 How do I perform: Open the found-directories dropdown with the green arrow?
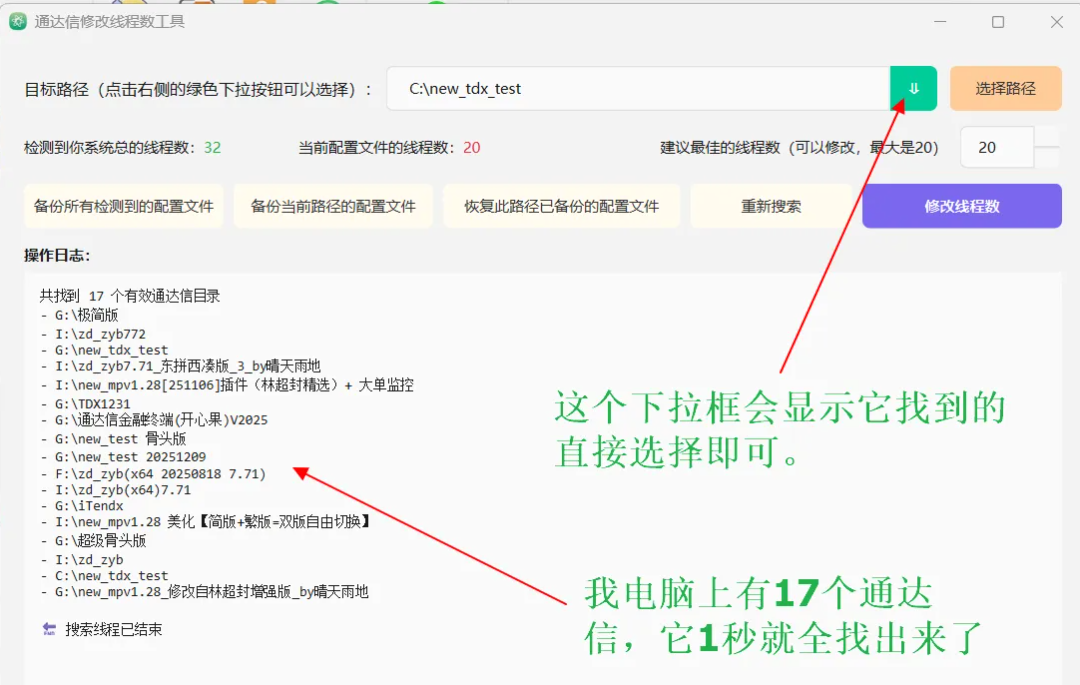point(913,88)
